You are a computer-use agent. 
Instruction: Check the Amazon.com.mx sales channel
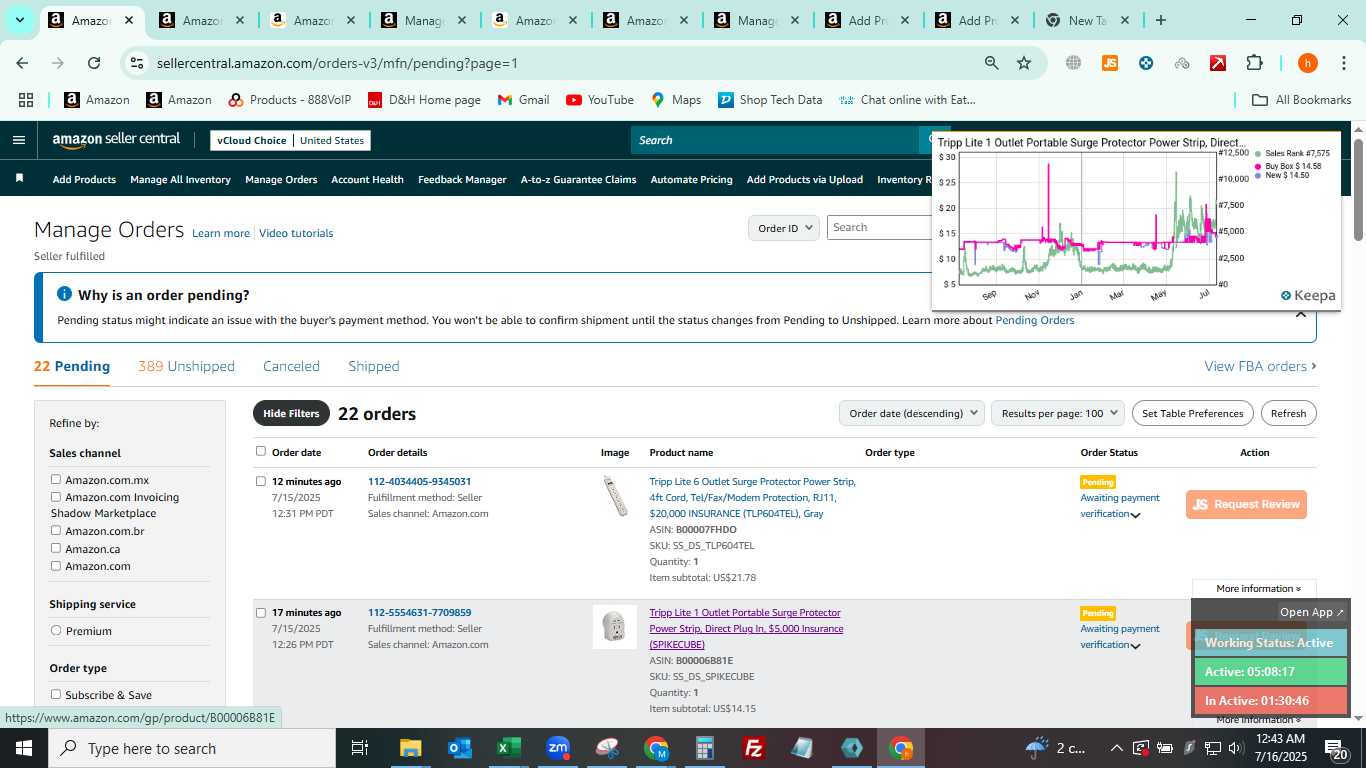(x=56, y=480)
